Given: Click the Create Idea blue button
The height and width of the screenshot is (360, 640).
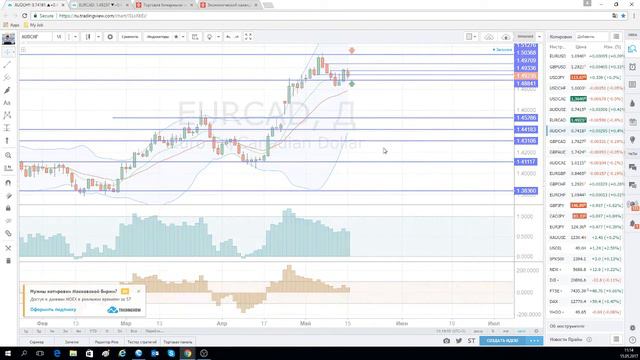Looking at the screenshot, I should [502, 340].
